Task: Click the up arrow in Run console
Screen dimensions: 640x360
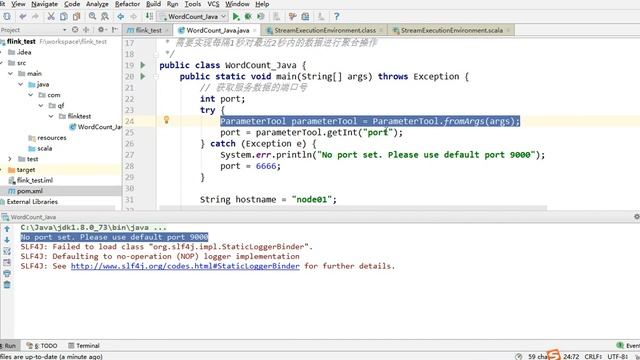Action: pyautogui.click(x=7, y=229)
